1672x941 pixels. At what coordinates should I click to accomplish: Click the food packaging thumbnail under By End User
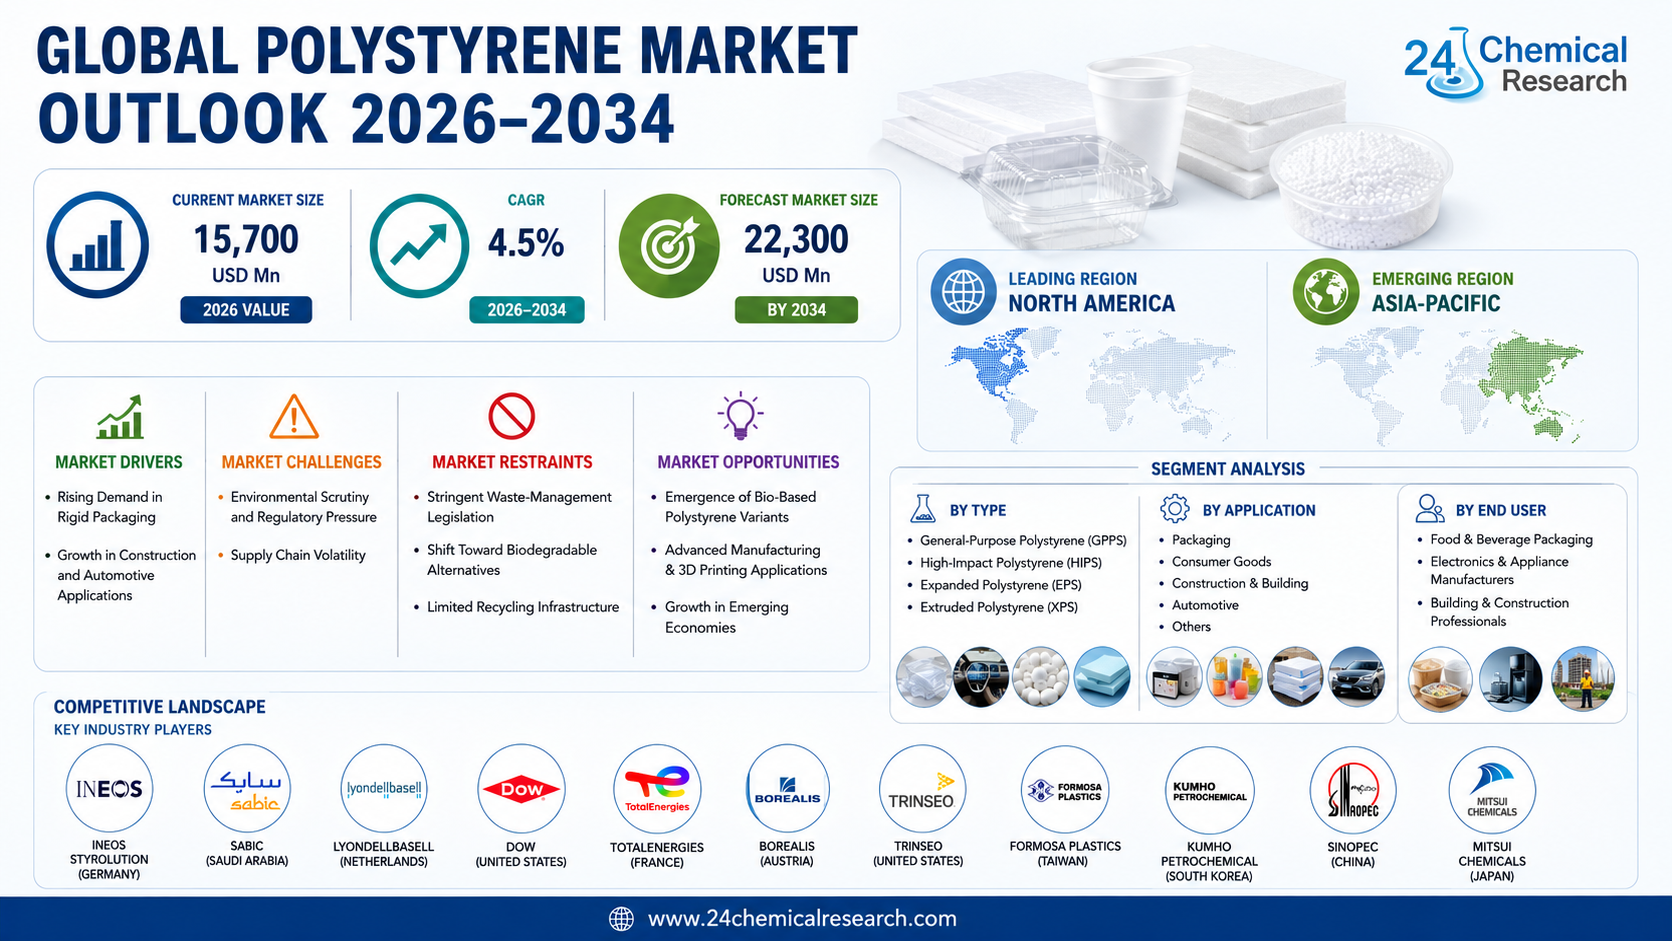(x=1440, y=679)
